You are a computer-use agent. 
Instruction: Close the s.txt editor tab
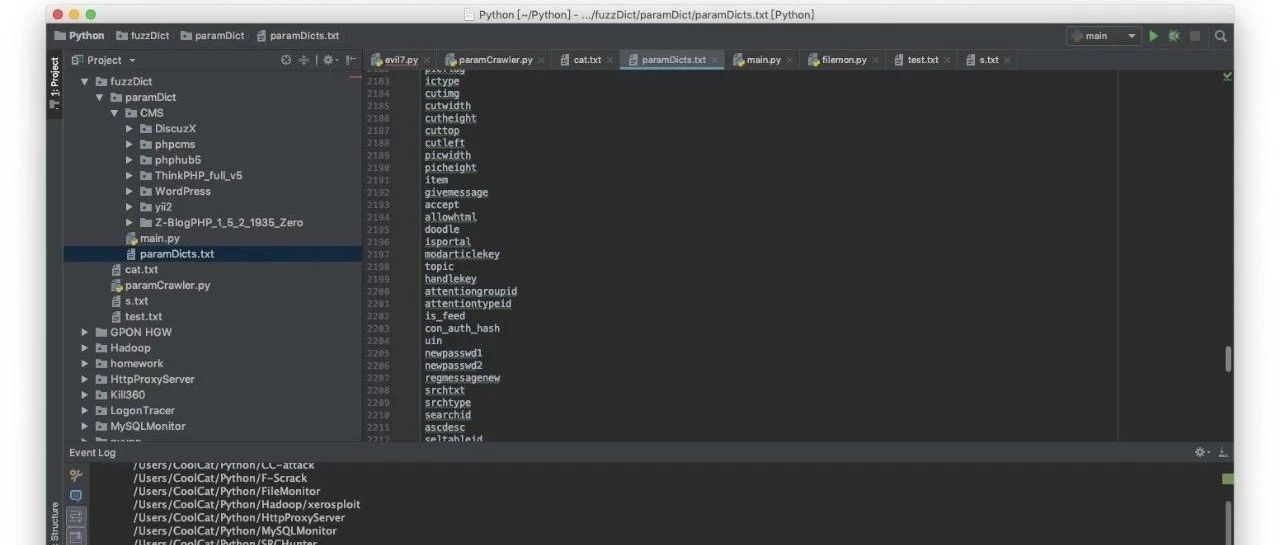click(1007, 60)
